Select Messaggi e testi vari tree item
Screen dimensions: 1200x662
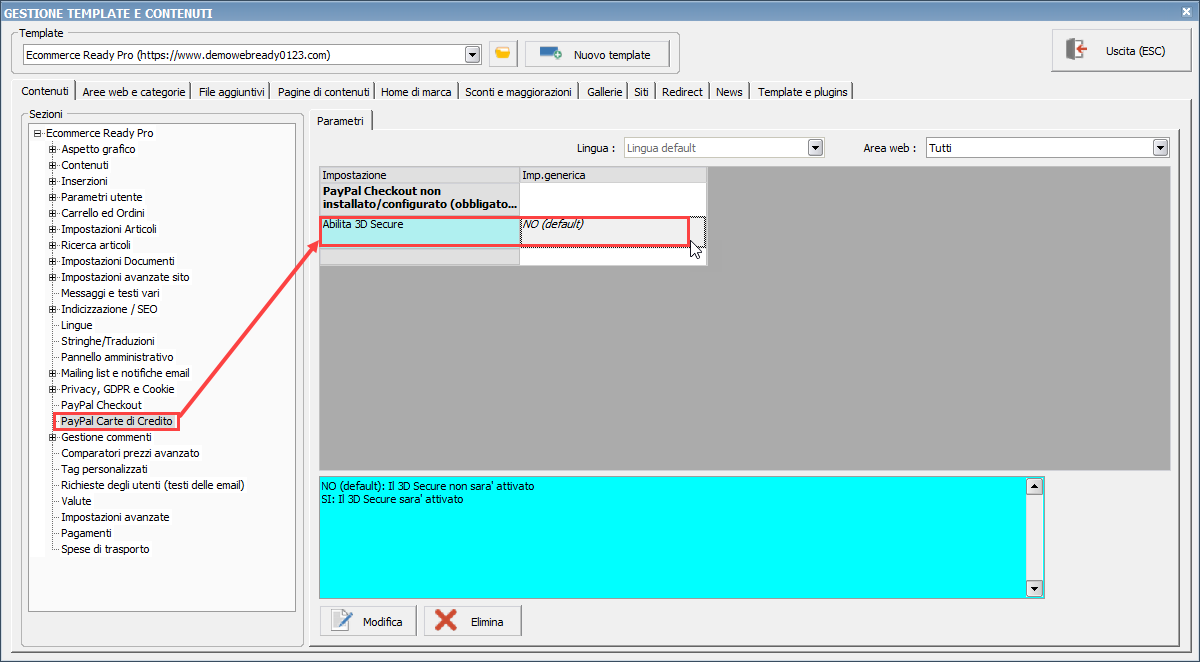tap(110, 293)
